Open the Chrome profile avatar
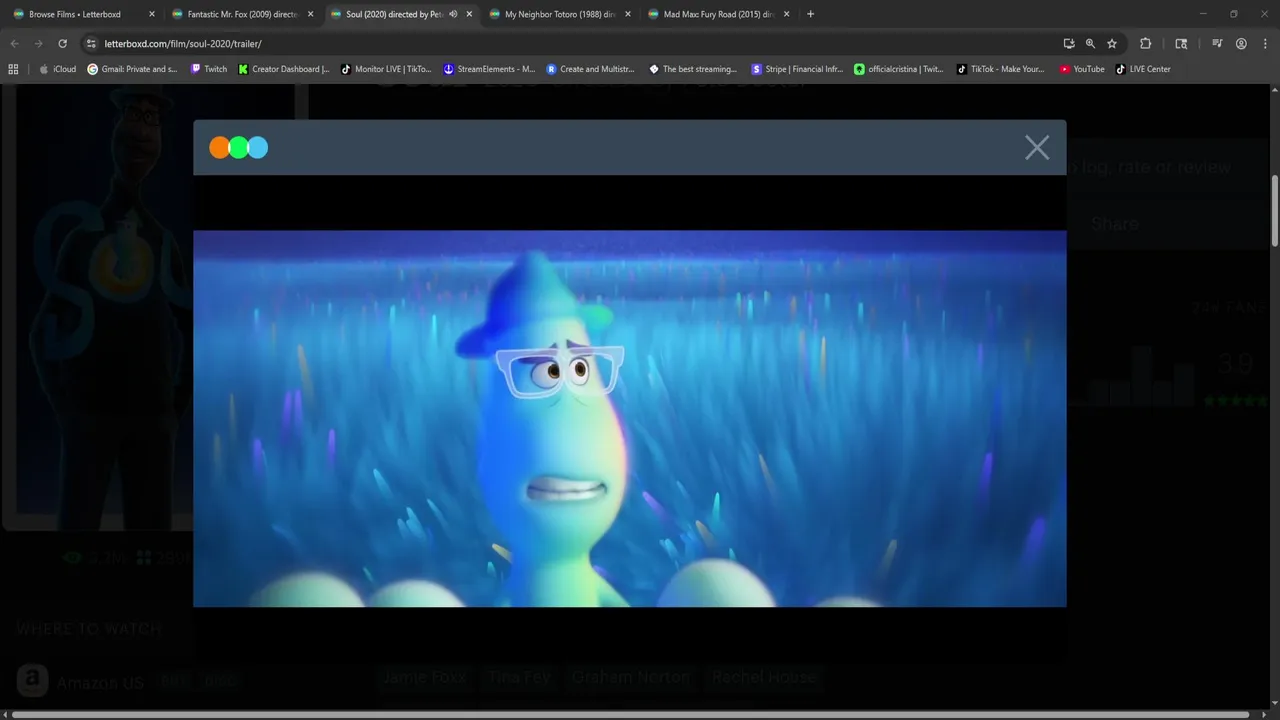The width and height of the screenshot is (1280, 720). coord(1241,44)
